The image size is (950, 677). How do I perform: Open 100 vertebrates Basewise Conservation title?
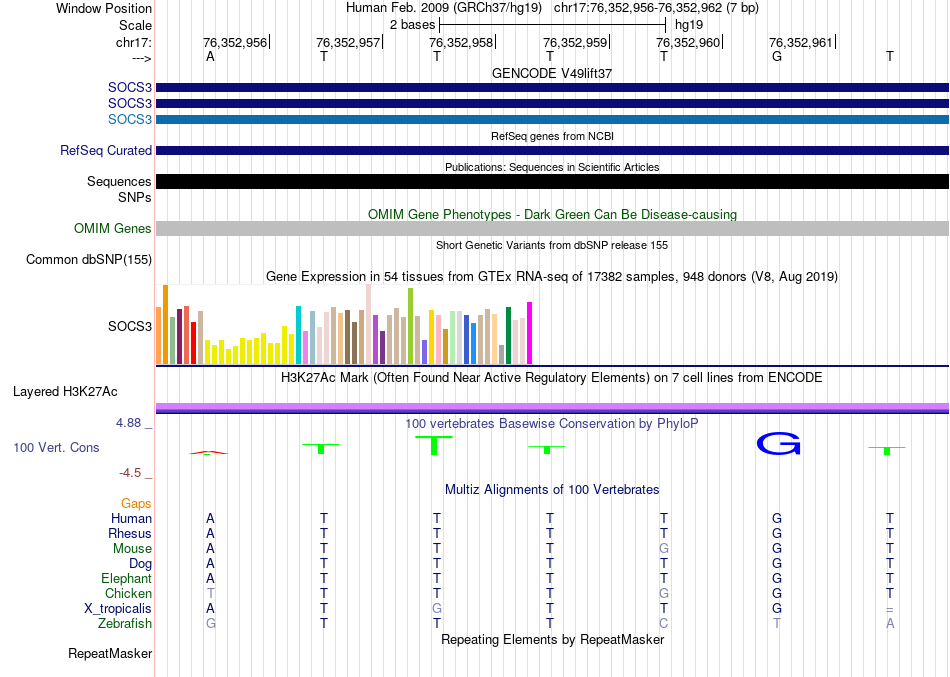click(x=552, y=424)
